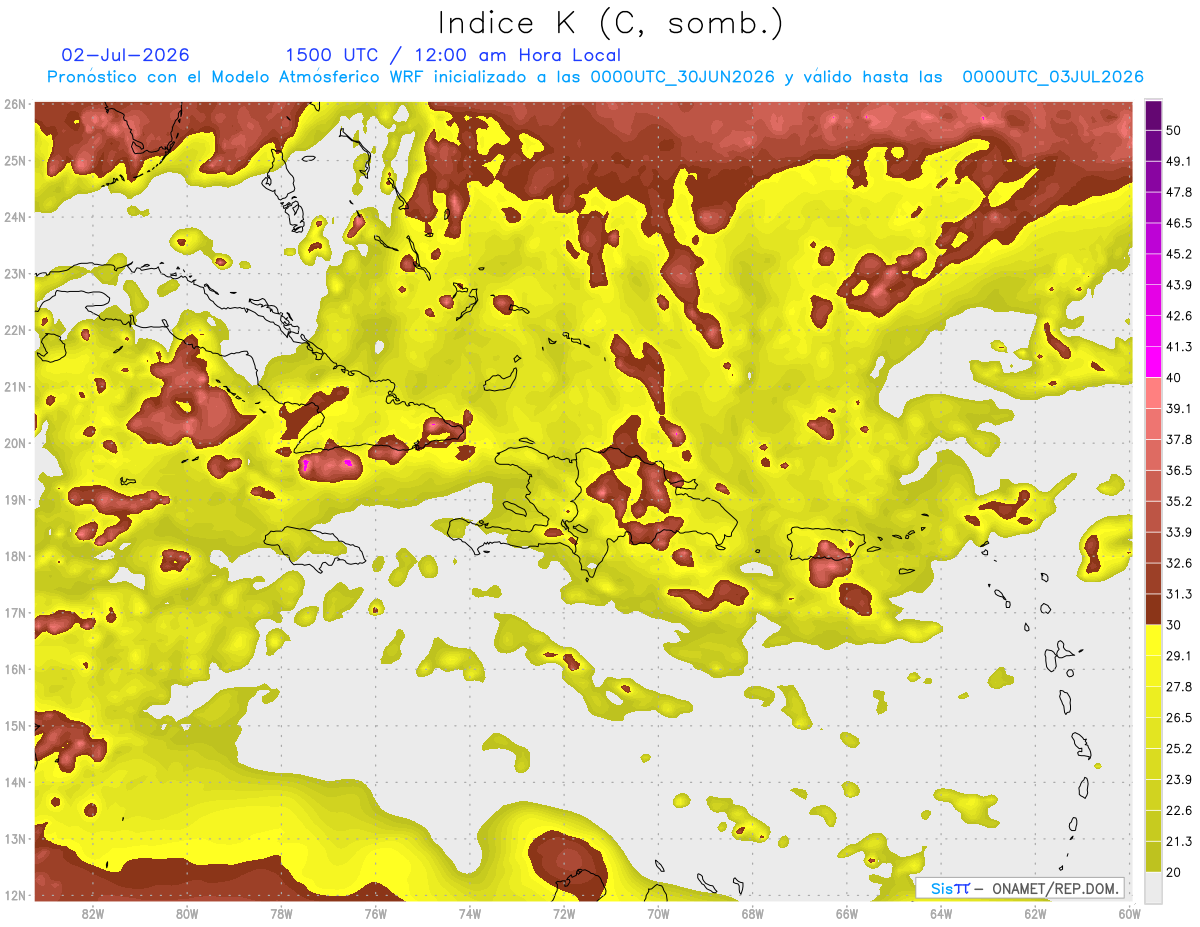The width and height of the screenshot is (1200, 927).
Task: Click the "23.9" colorbar label
Action: (x=1179, y=779)
